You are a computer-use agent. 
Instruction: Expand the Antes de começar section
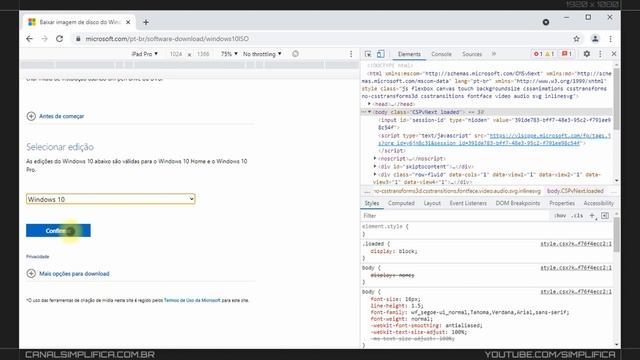coord(55,116)
